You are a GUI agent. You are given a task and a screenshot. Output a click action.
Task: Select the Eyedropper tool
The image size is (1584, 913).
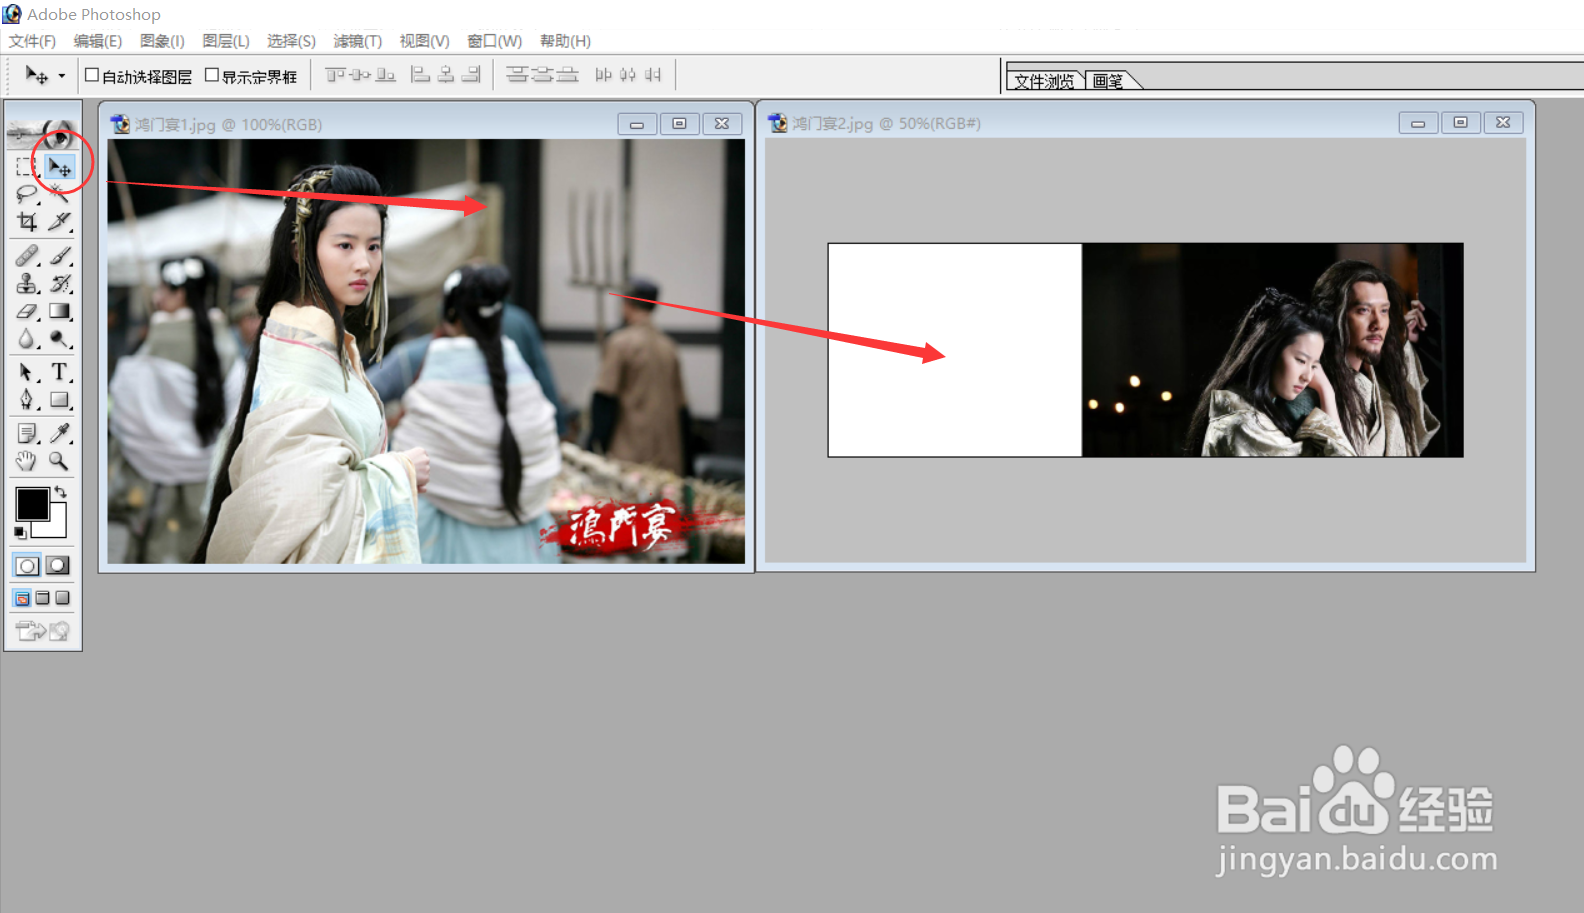(x=60, y=433)
